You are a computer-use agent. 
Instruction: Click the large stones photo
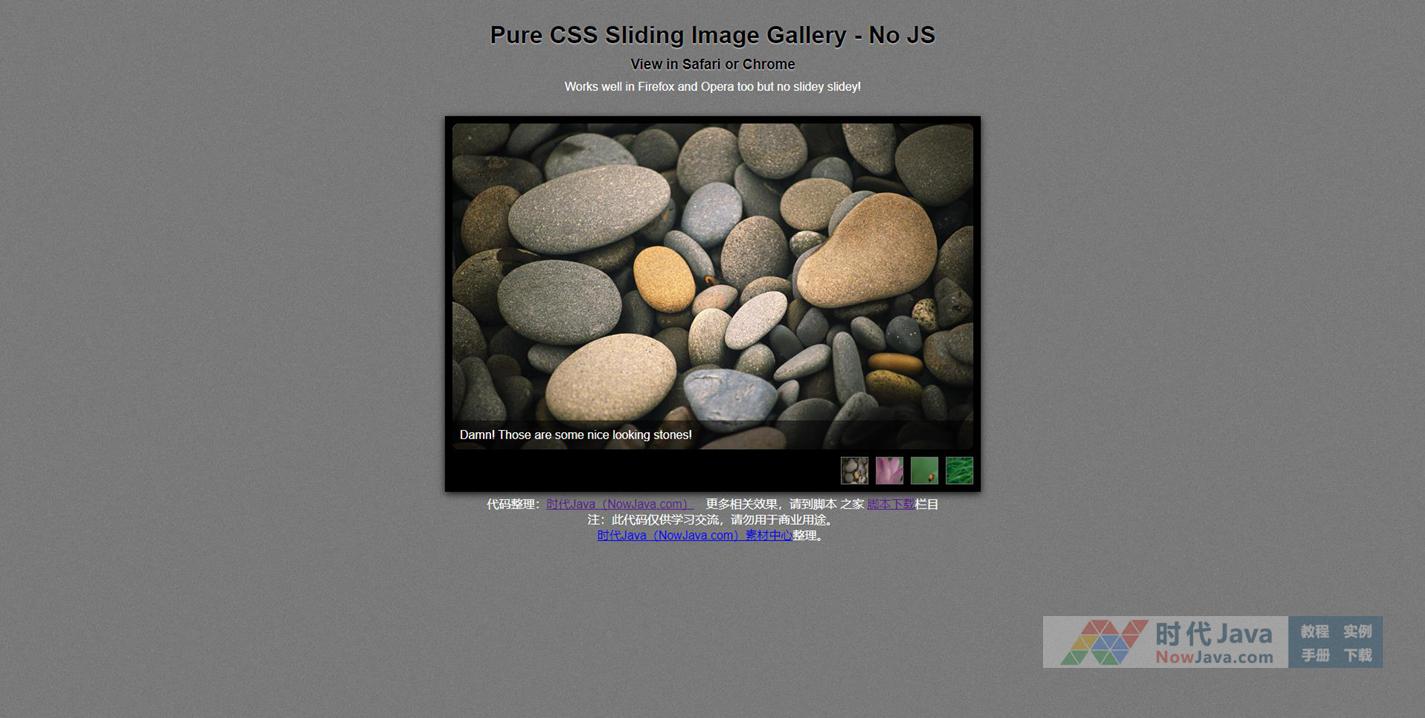coord(712,270)
